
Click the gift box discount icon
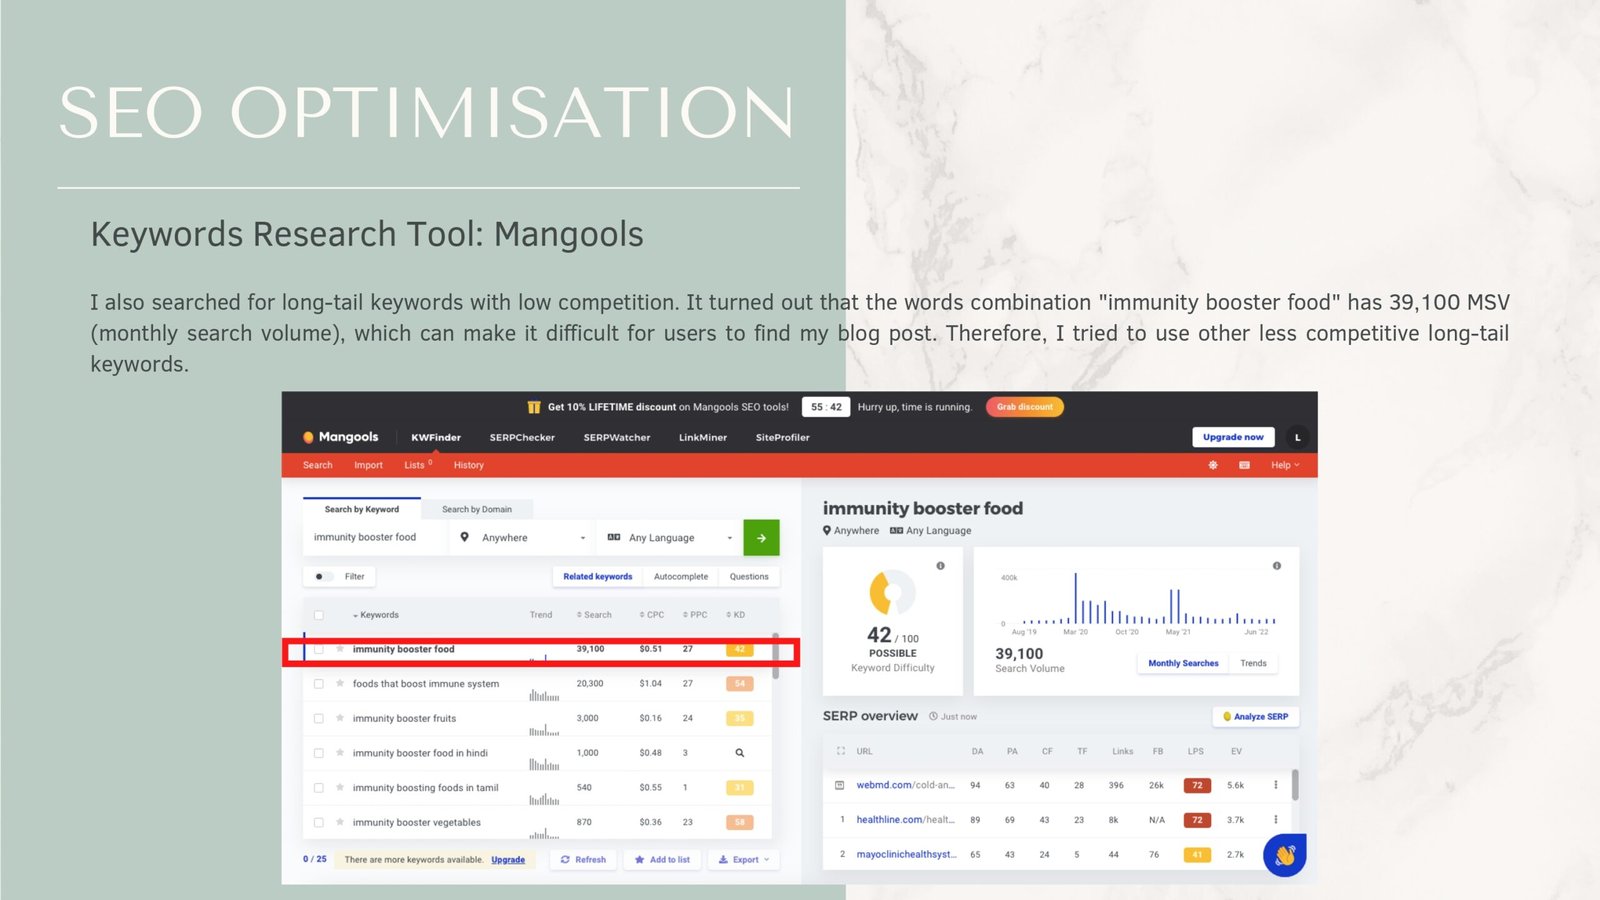(534, 407)
